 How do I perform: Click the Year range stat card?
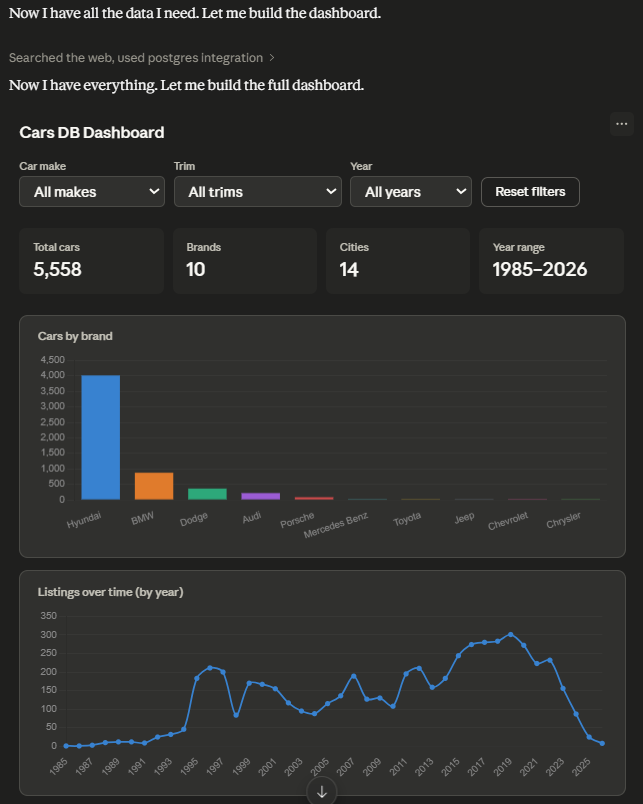coord(551,261)
